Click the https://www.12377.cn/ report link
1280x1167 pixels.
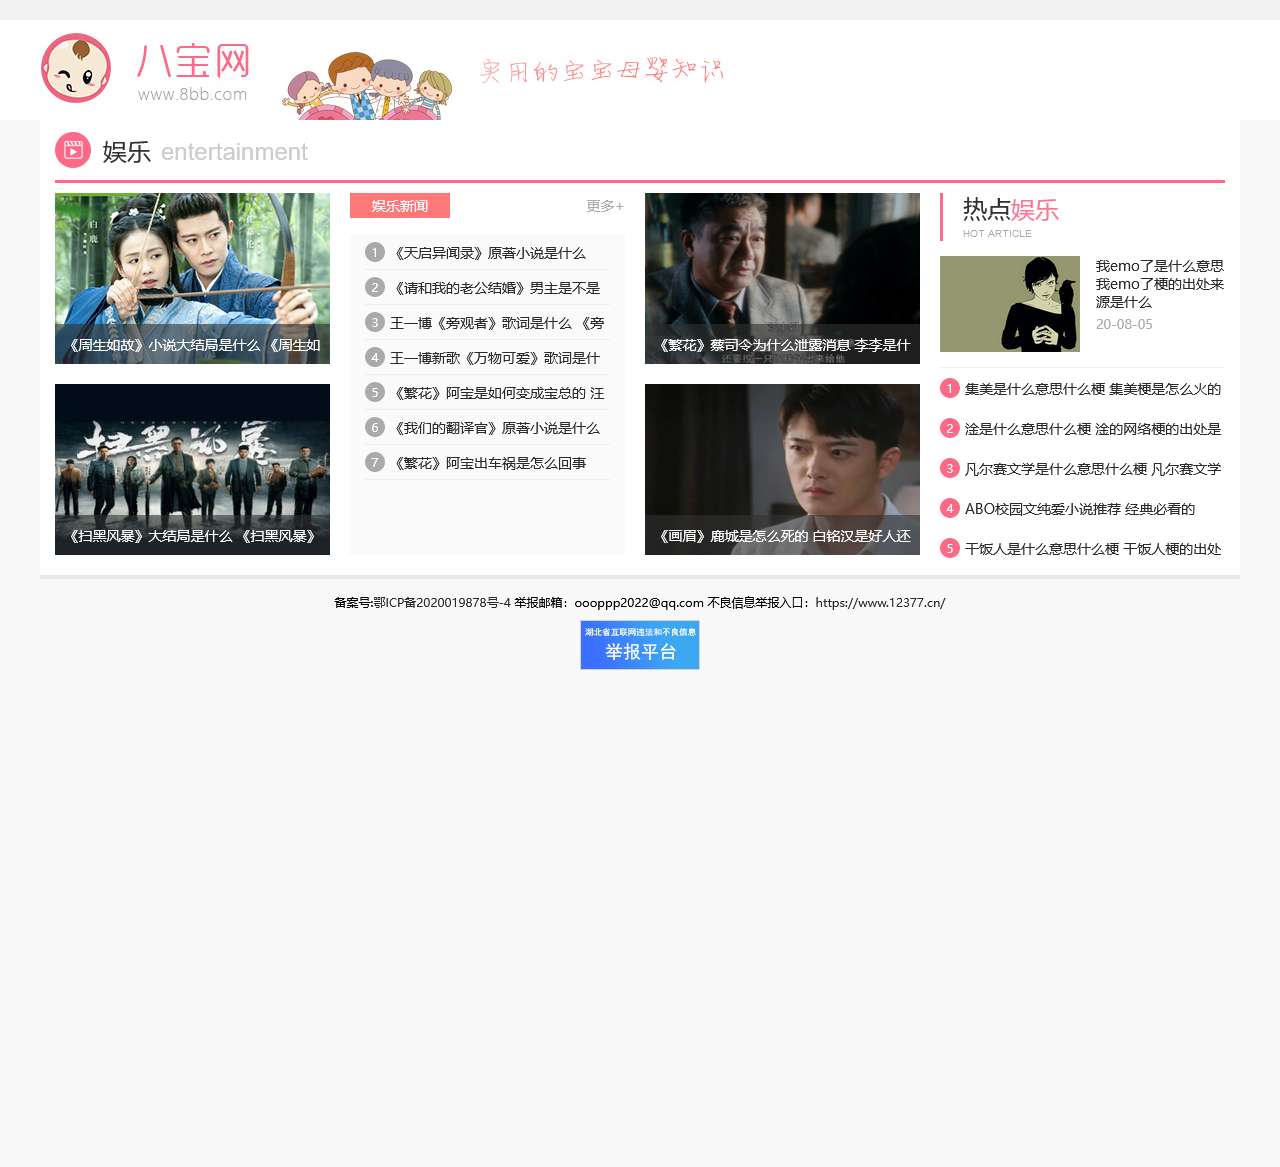point(880,603)
